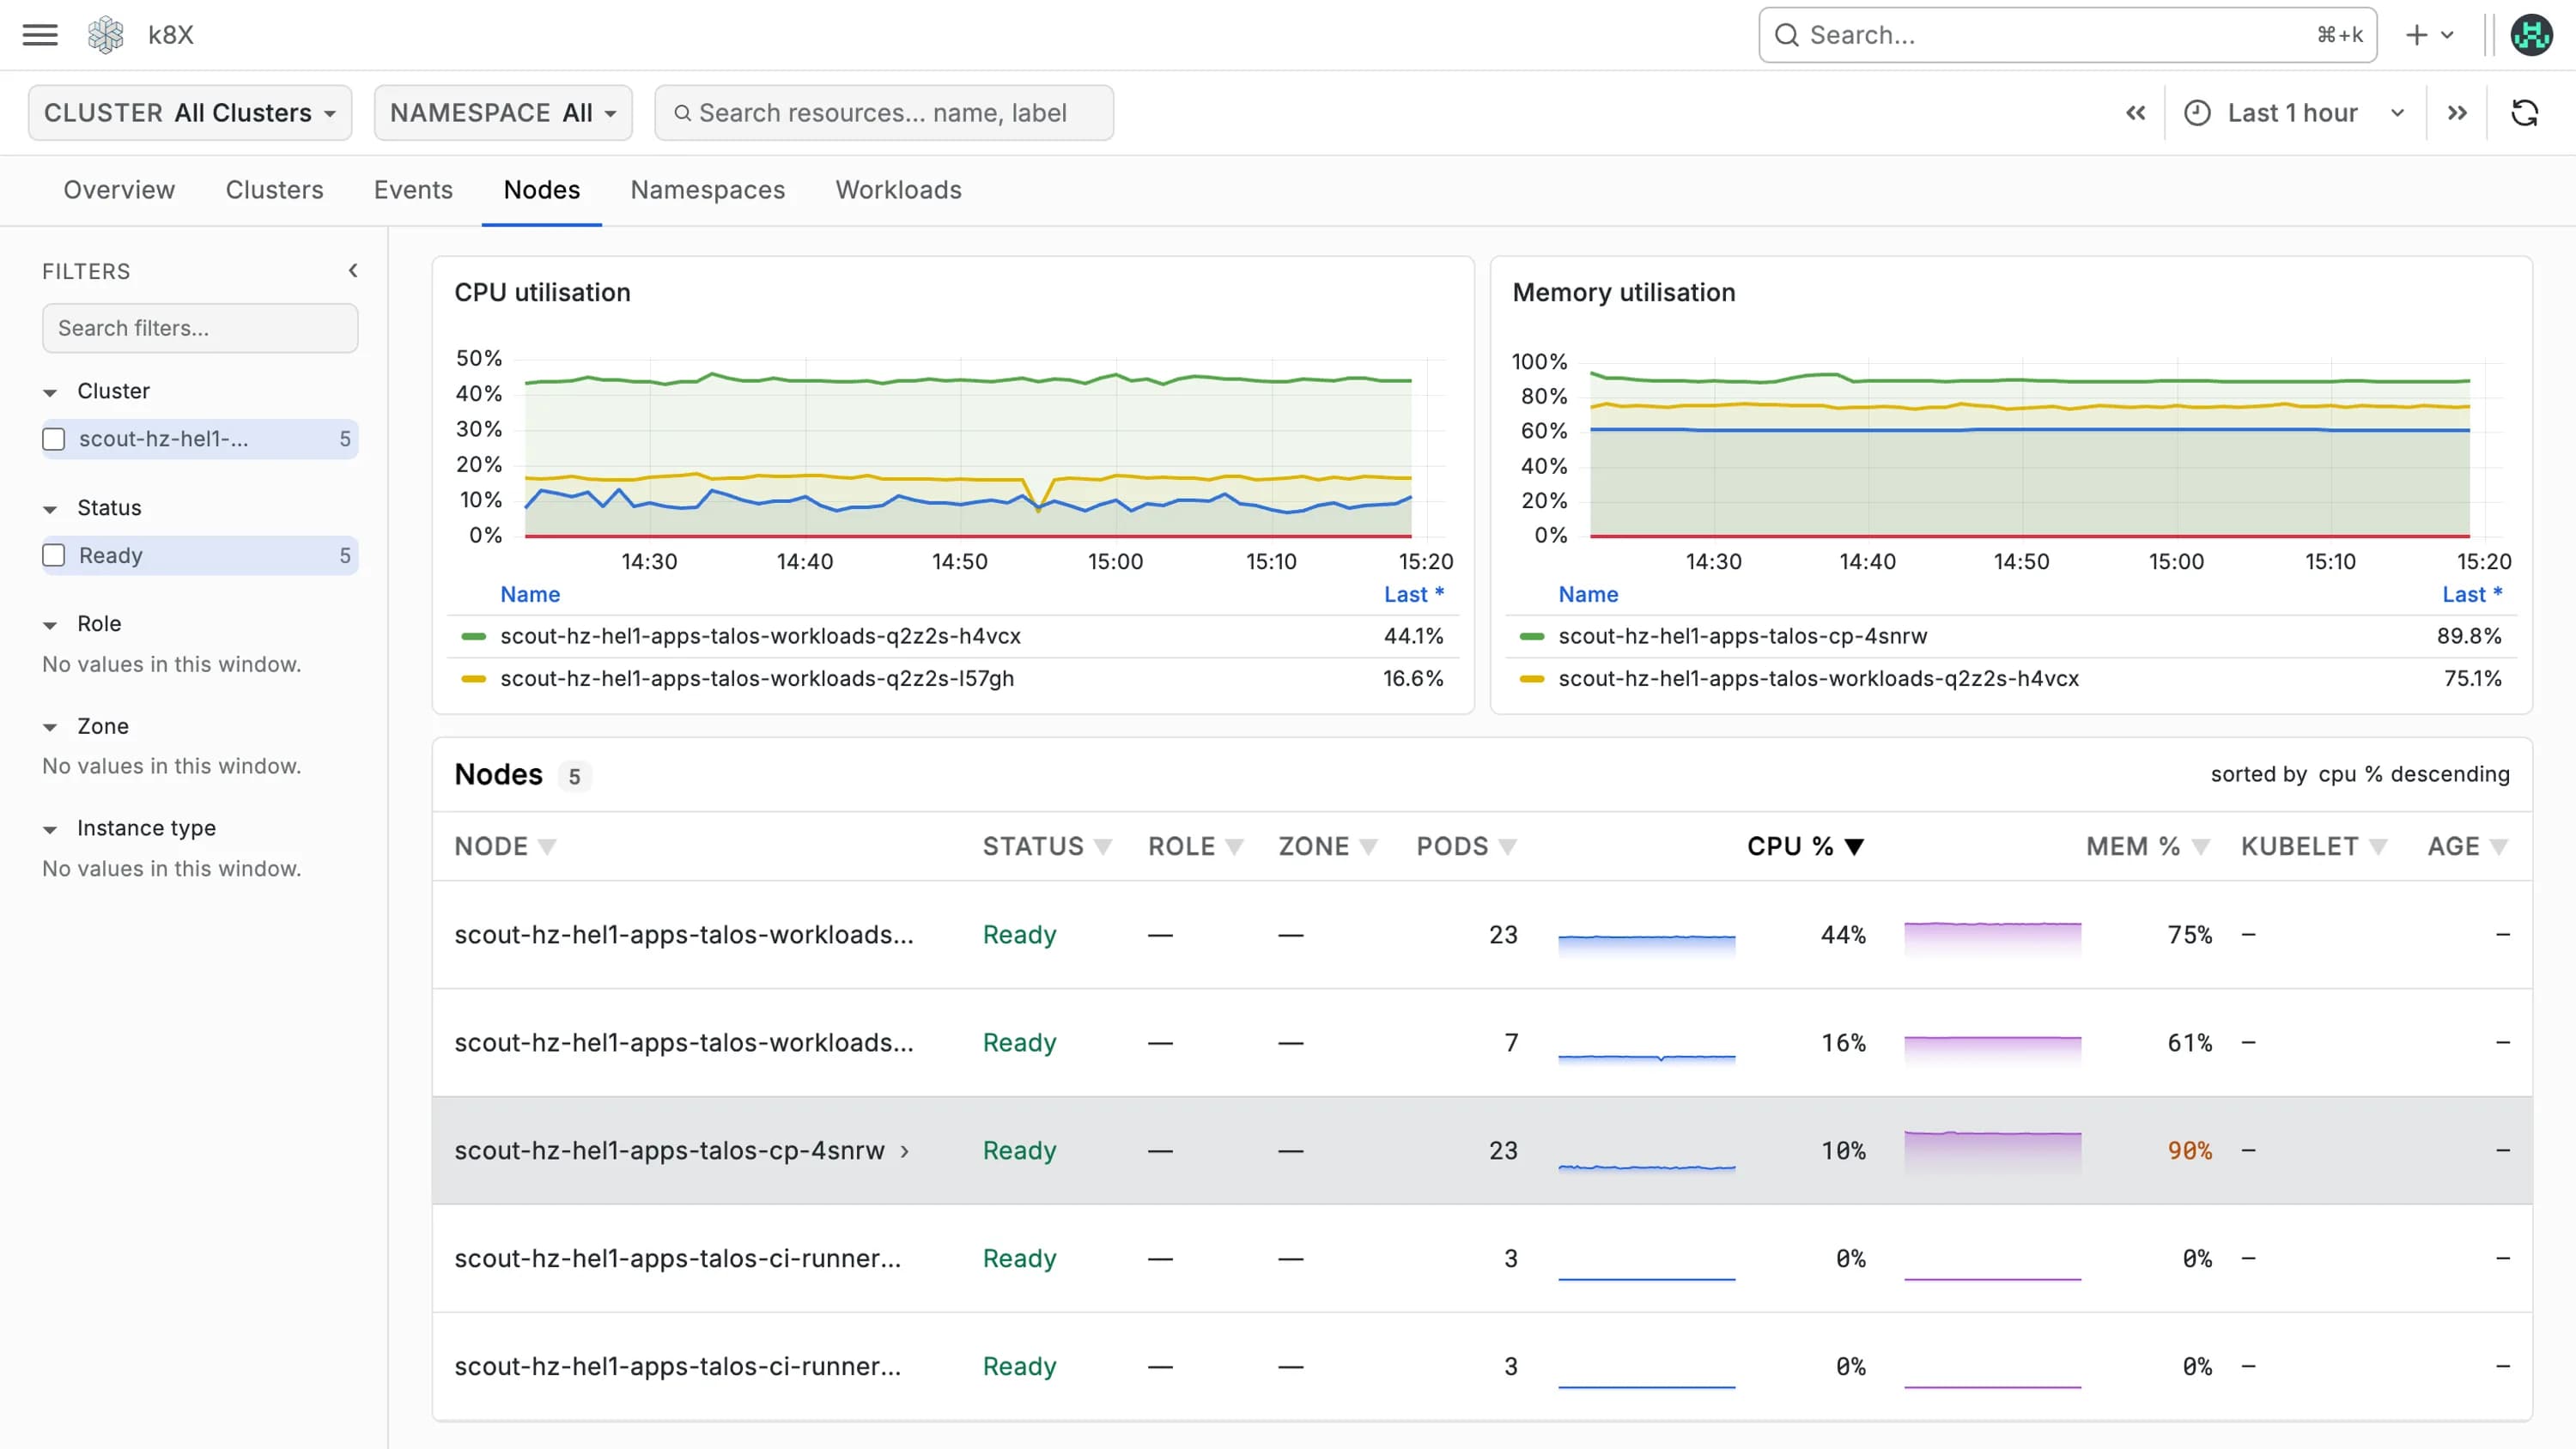Collapse the Filters side panel
2576x1449 pixels.
[353, 271]
